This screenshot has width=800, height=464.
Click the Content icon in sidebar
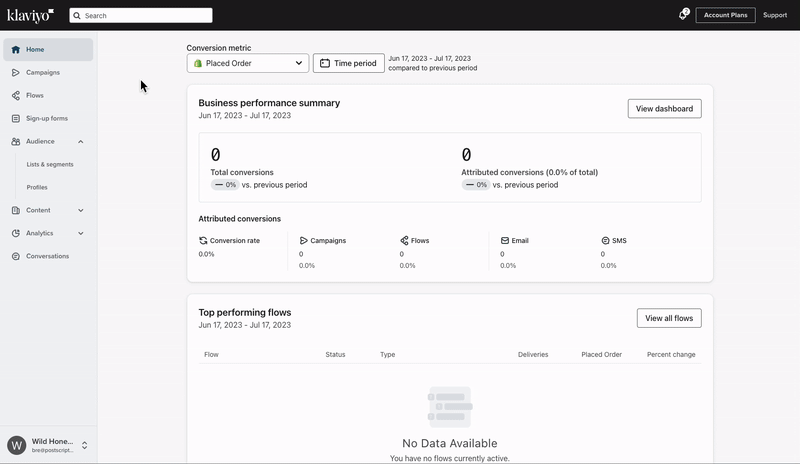pyautogui.click(x=16, y=210)
